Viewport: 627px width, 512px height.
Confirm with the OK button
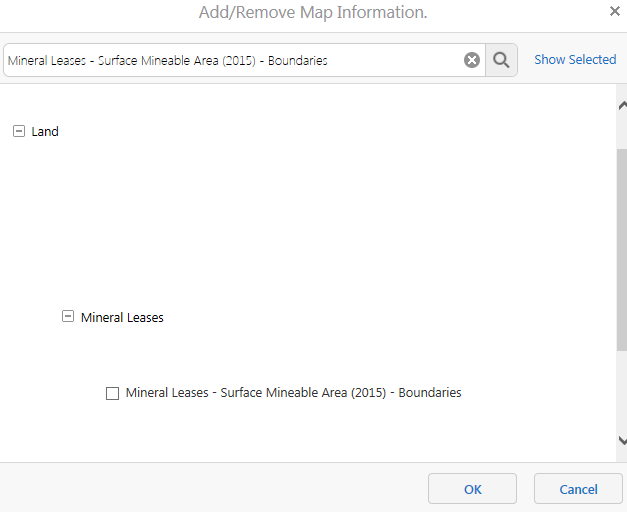point(472,489)
